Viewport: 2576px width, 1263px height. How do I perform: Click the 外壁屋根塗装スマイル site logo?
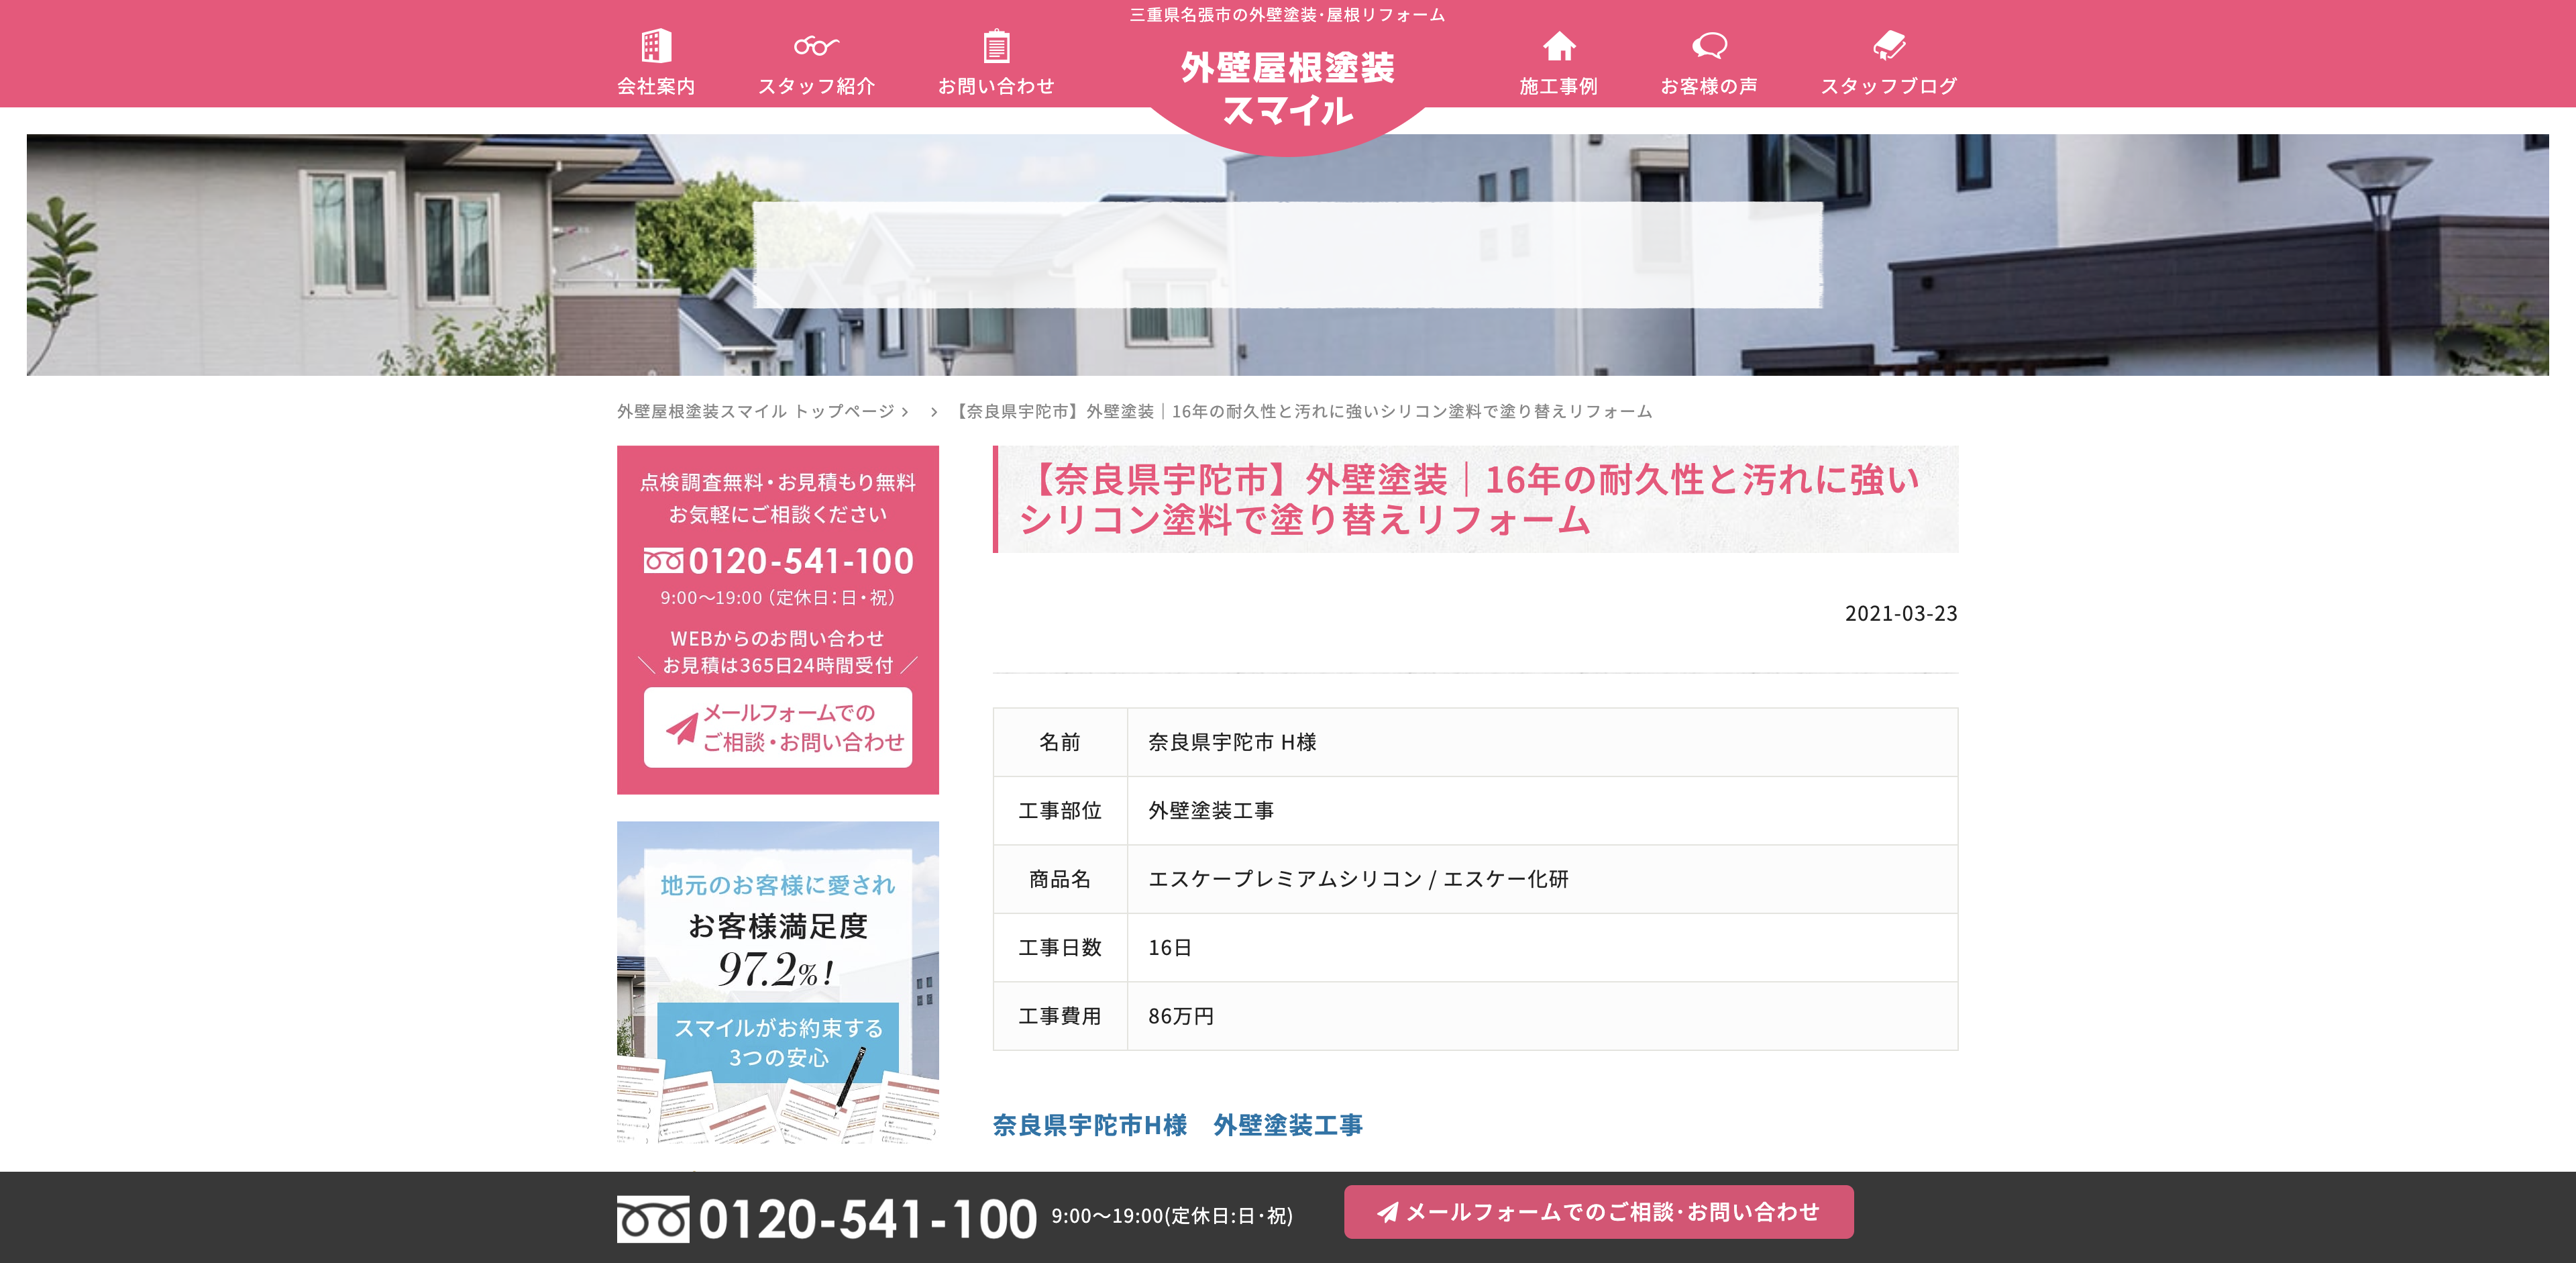pos(1288,88)
